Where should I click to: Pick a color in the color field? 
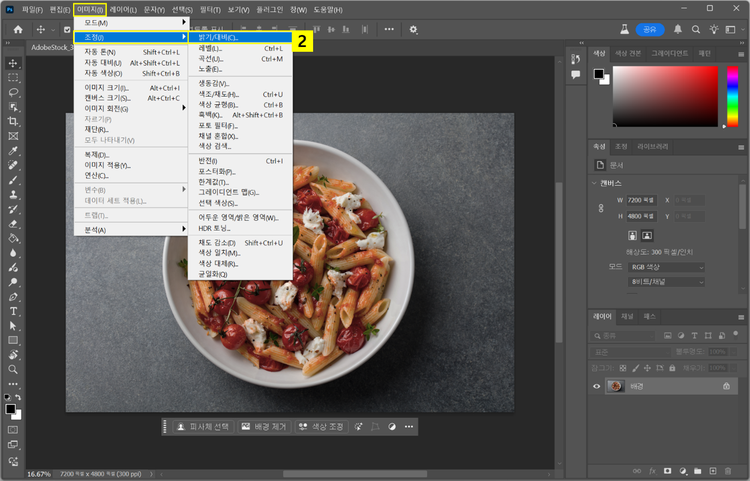665,97
